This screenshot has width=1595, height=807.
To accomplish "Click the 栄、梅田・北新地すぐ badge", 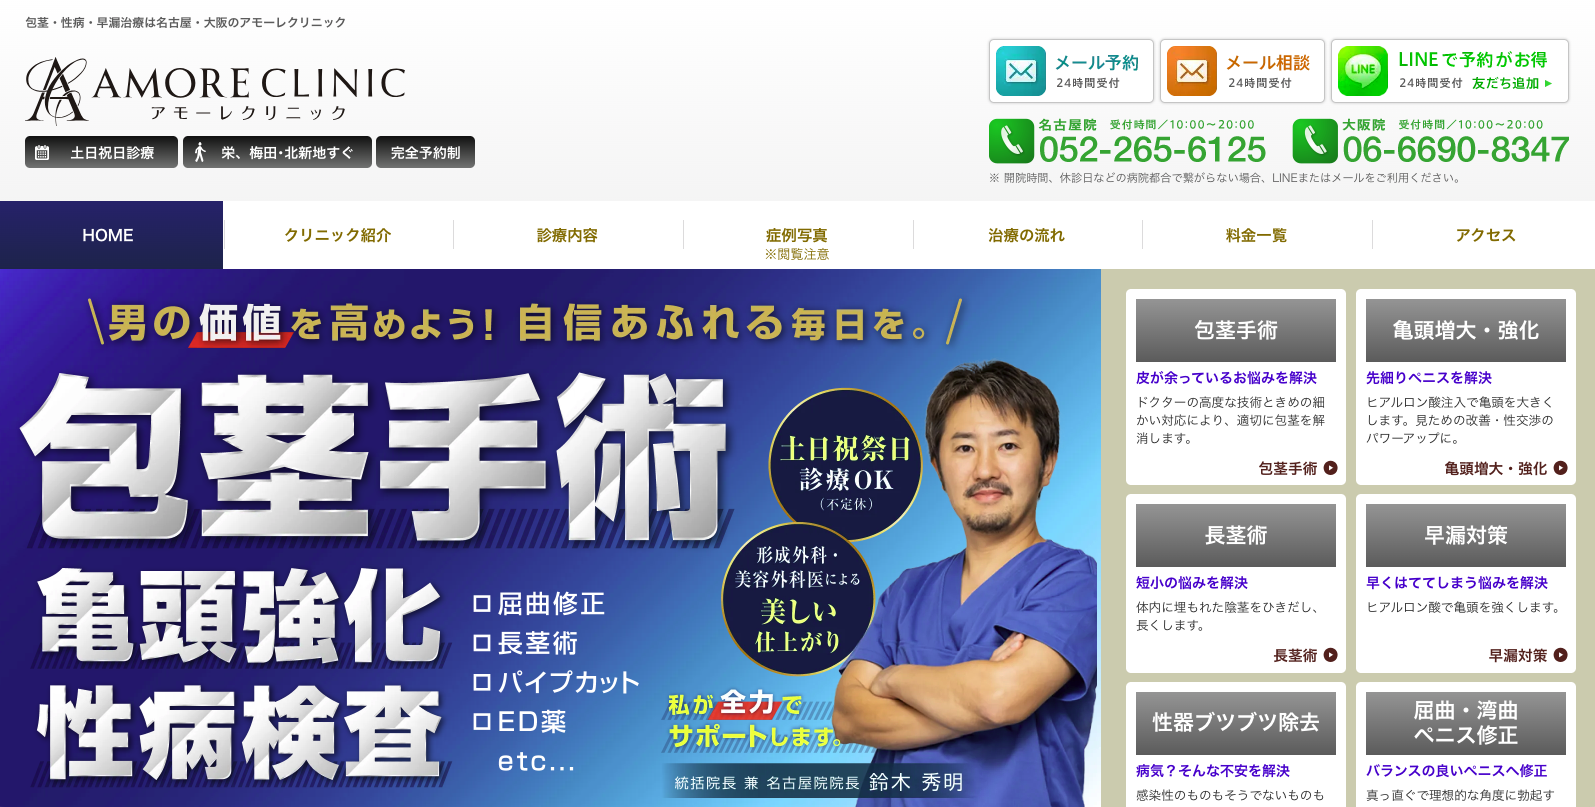I will tap(277, 152).
